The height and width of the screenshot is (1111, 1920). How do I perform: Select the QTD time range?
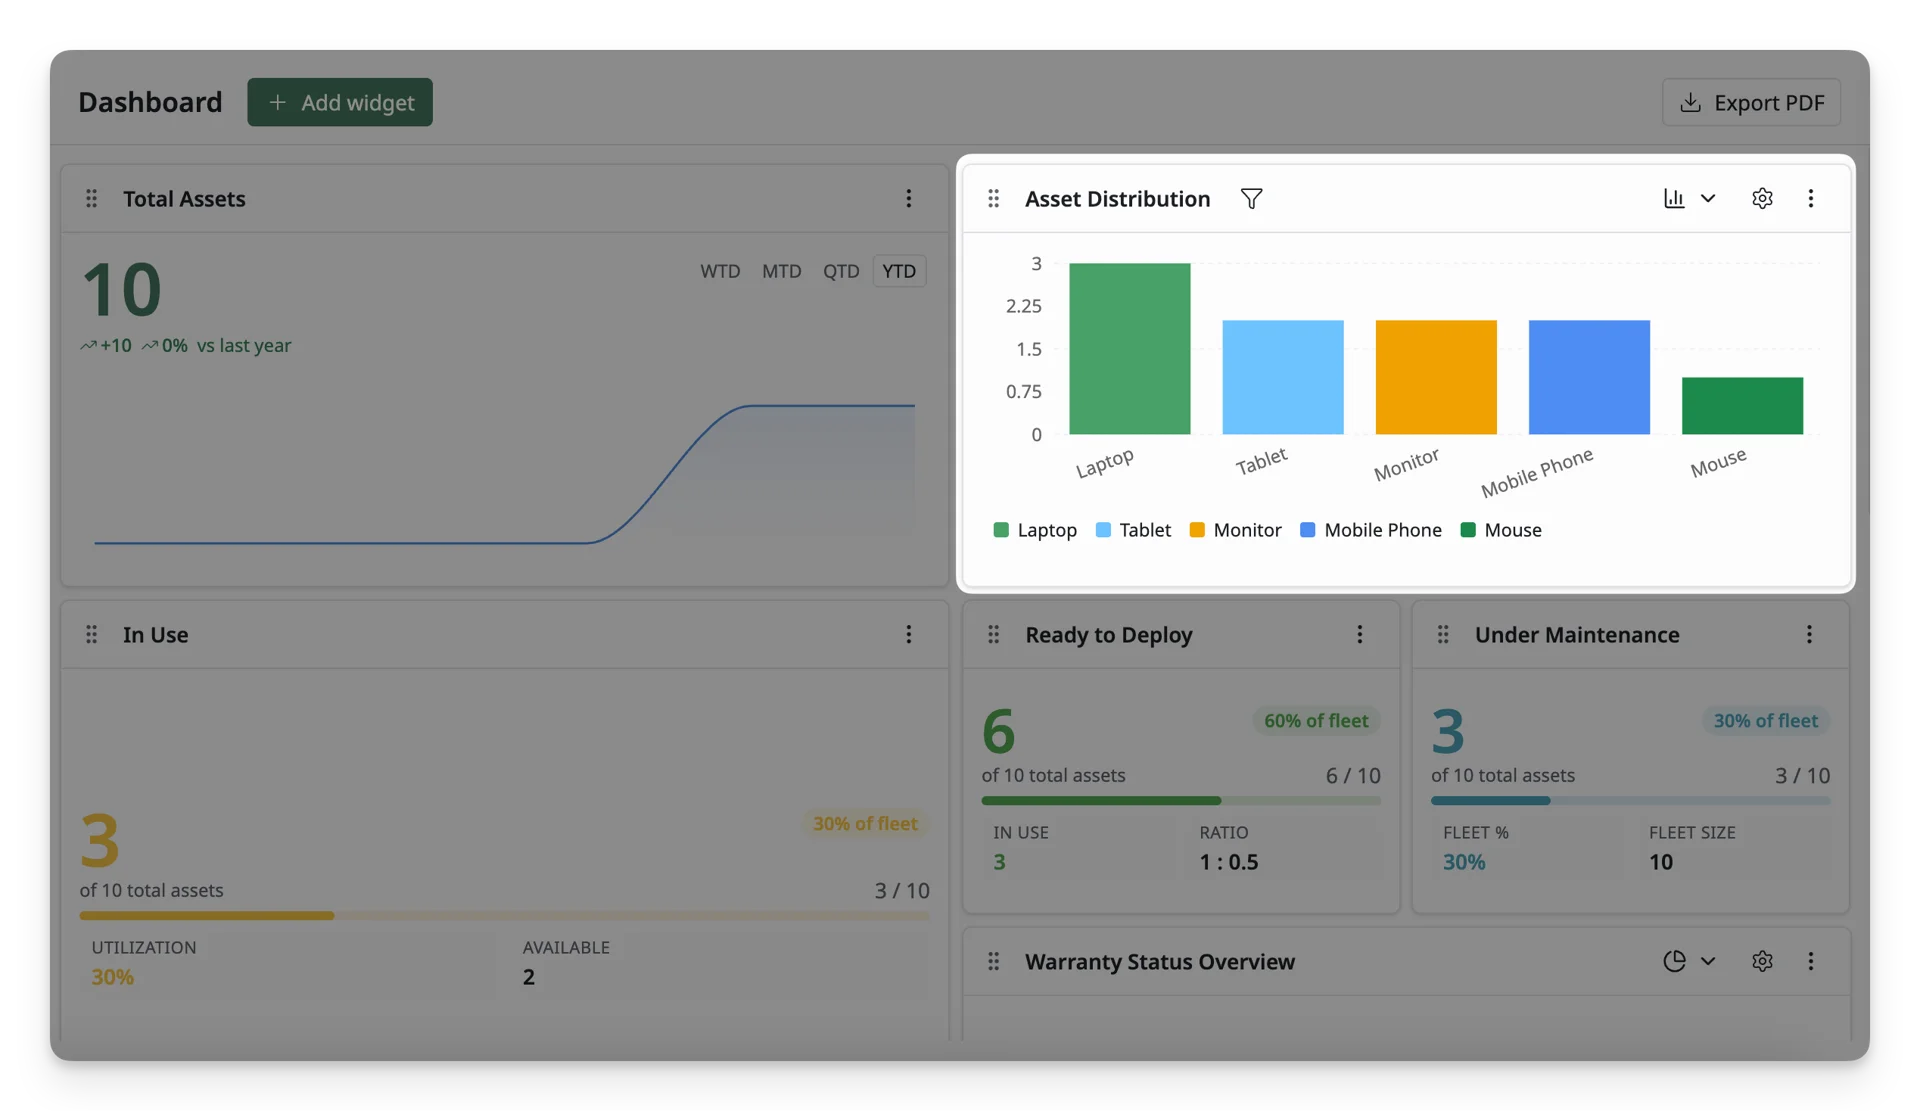pos(841,271)
